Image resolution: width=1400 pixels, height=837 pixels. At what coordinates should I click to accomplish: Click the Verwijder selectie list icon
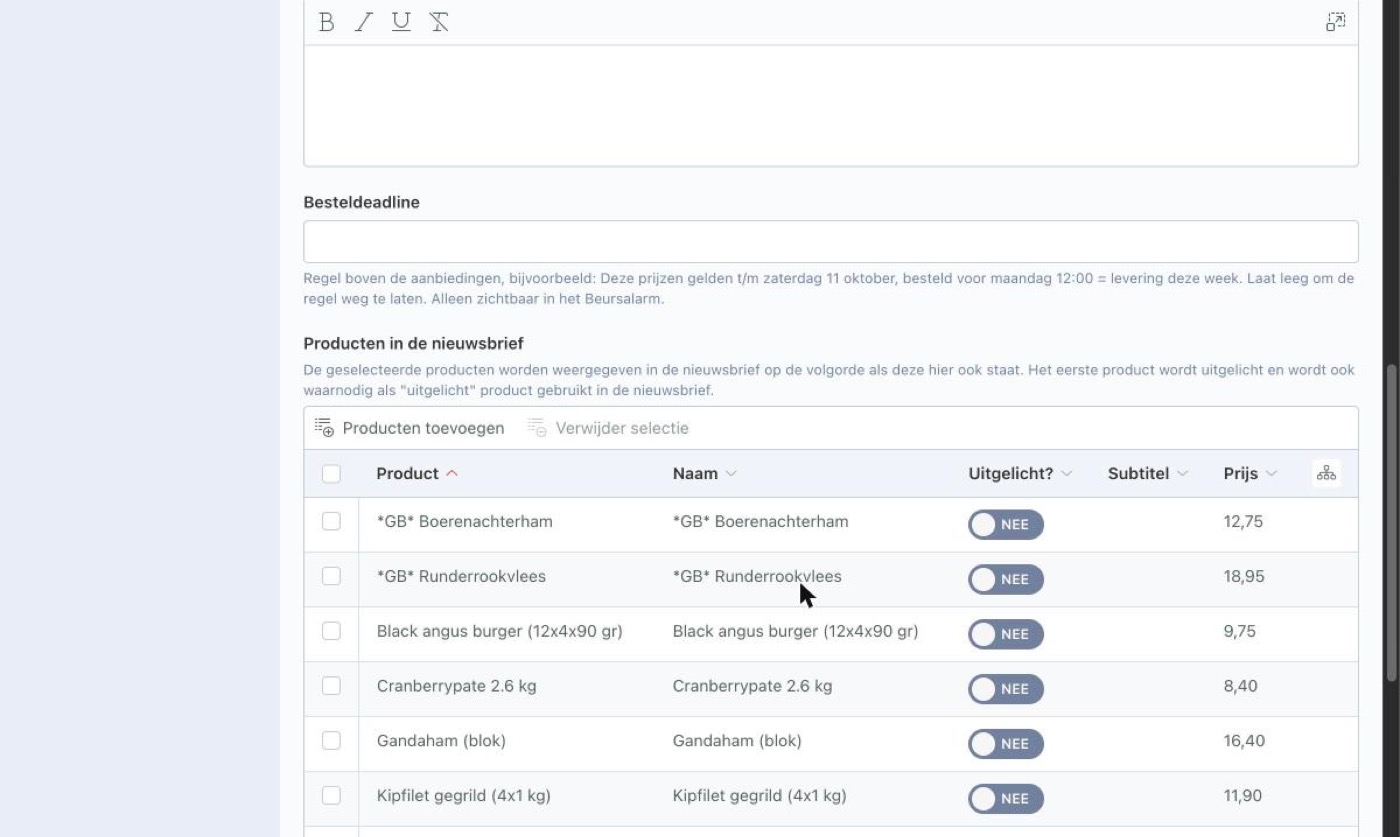[537, 428]
